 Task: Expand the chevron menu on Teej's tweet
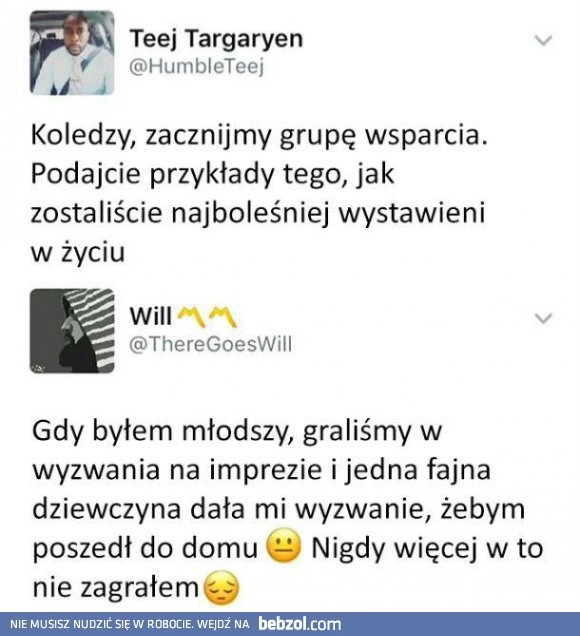click(543, 40)
